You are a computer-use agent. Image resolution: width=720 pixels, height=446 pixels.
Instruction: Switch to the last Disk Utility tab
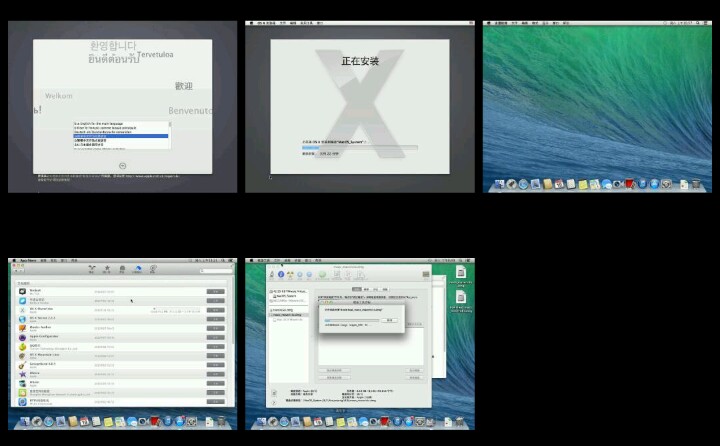point(385,289)
